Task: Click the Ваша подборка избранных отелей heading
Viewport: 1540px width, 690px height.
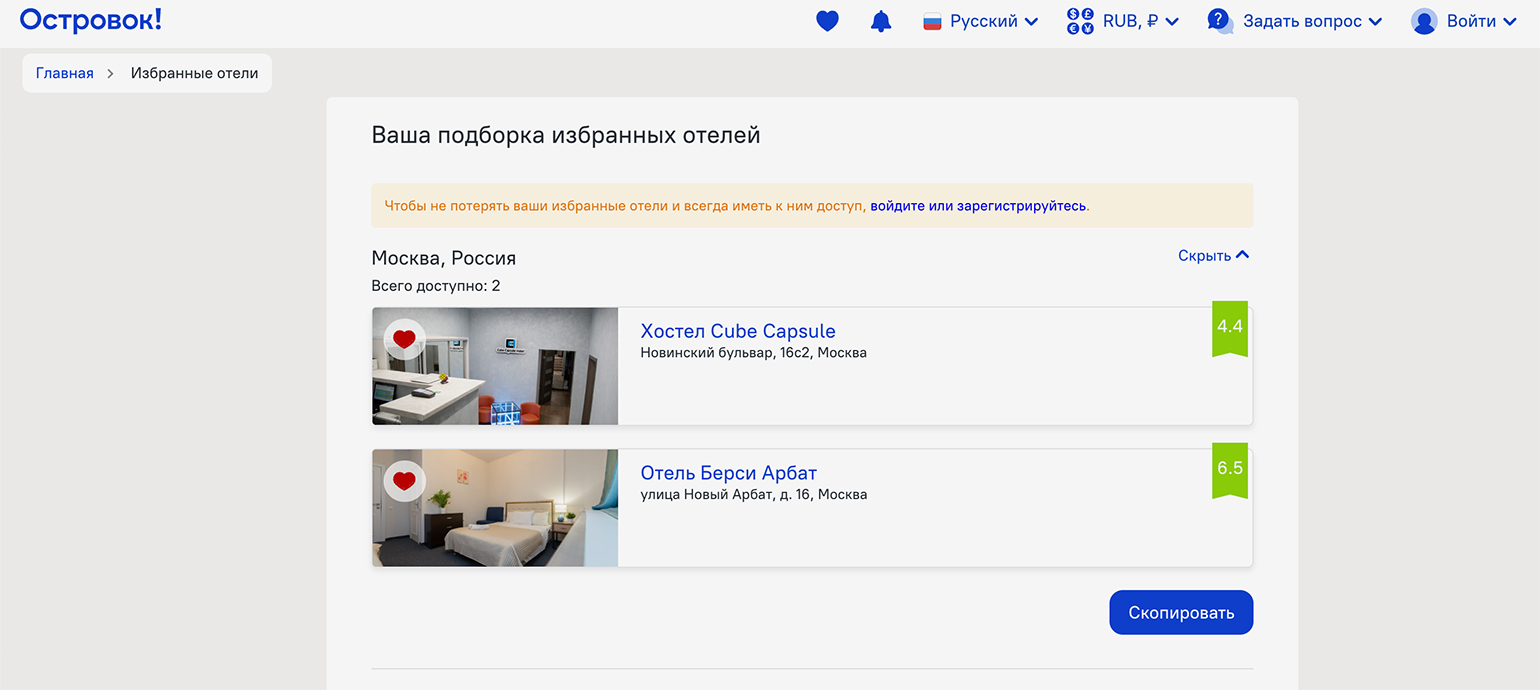Action: point(566,135)
